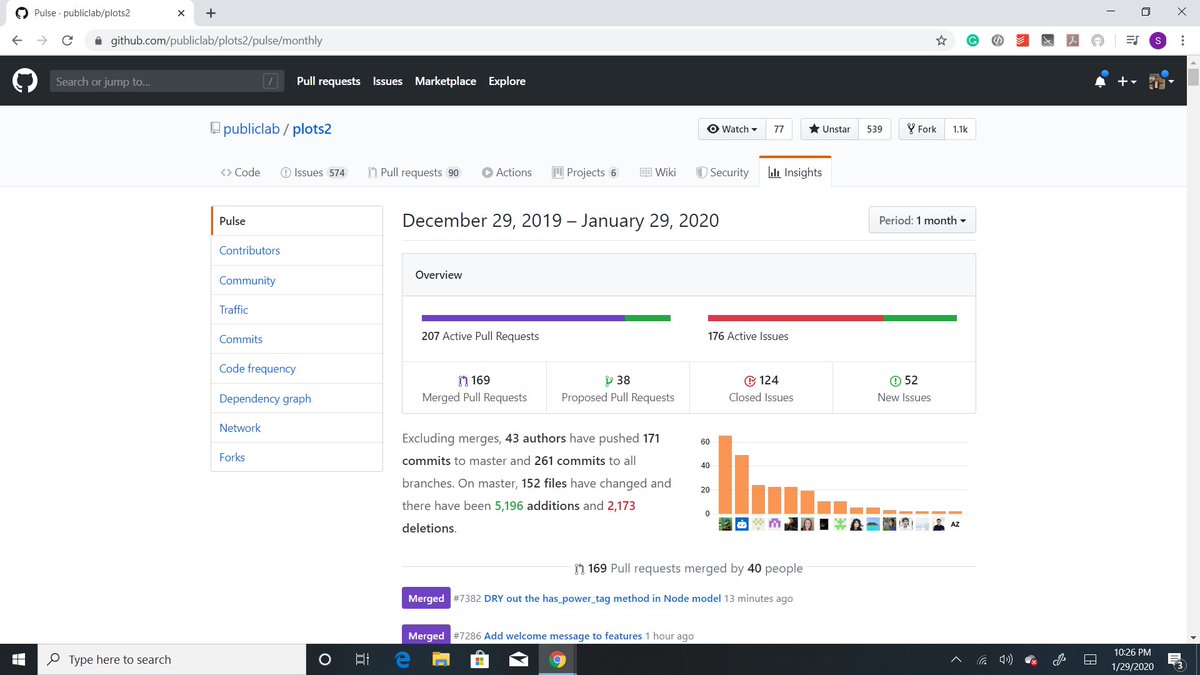Open the Pull requests 90 tab
The width and height of the screenshot is (1200, 675).
click(414, 172)
